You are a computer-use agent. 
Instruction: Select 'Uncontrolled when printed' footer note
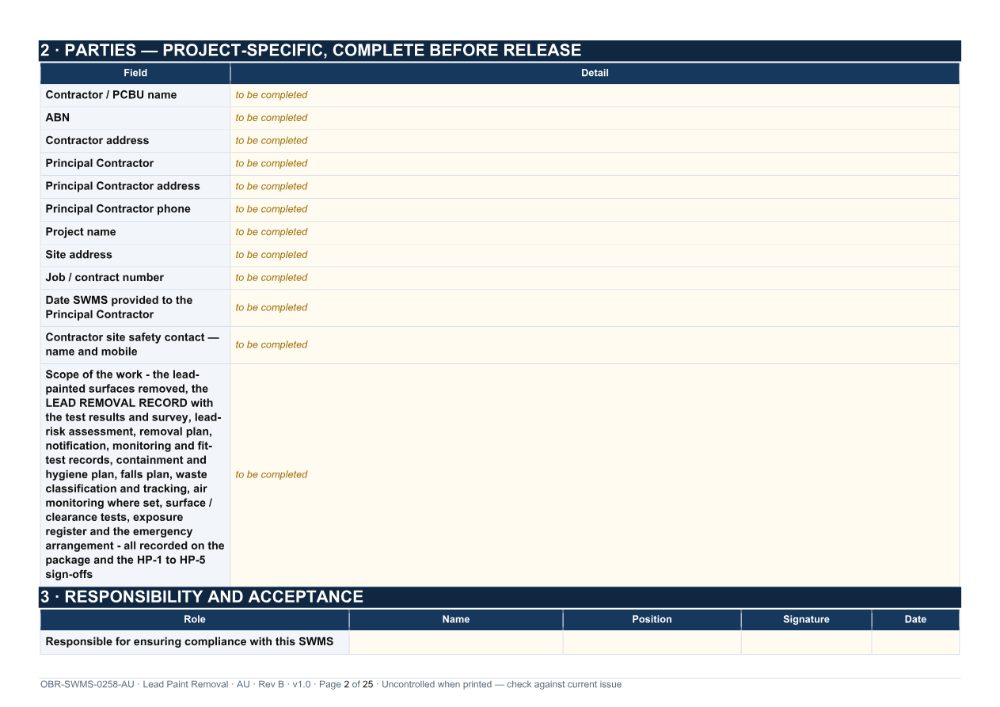437,684
